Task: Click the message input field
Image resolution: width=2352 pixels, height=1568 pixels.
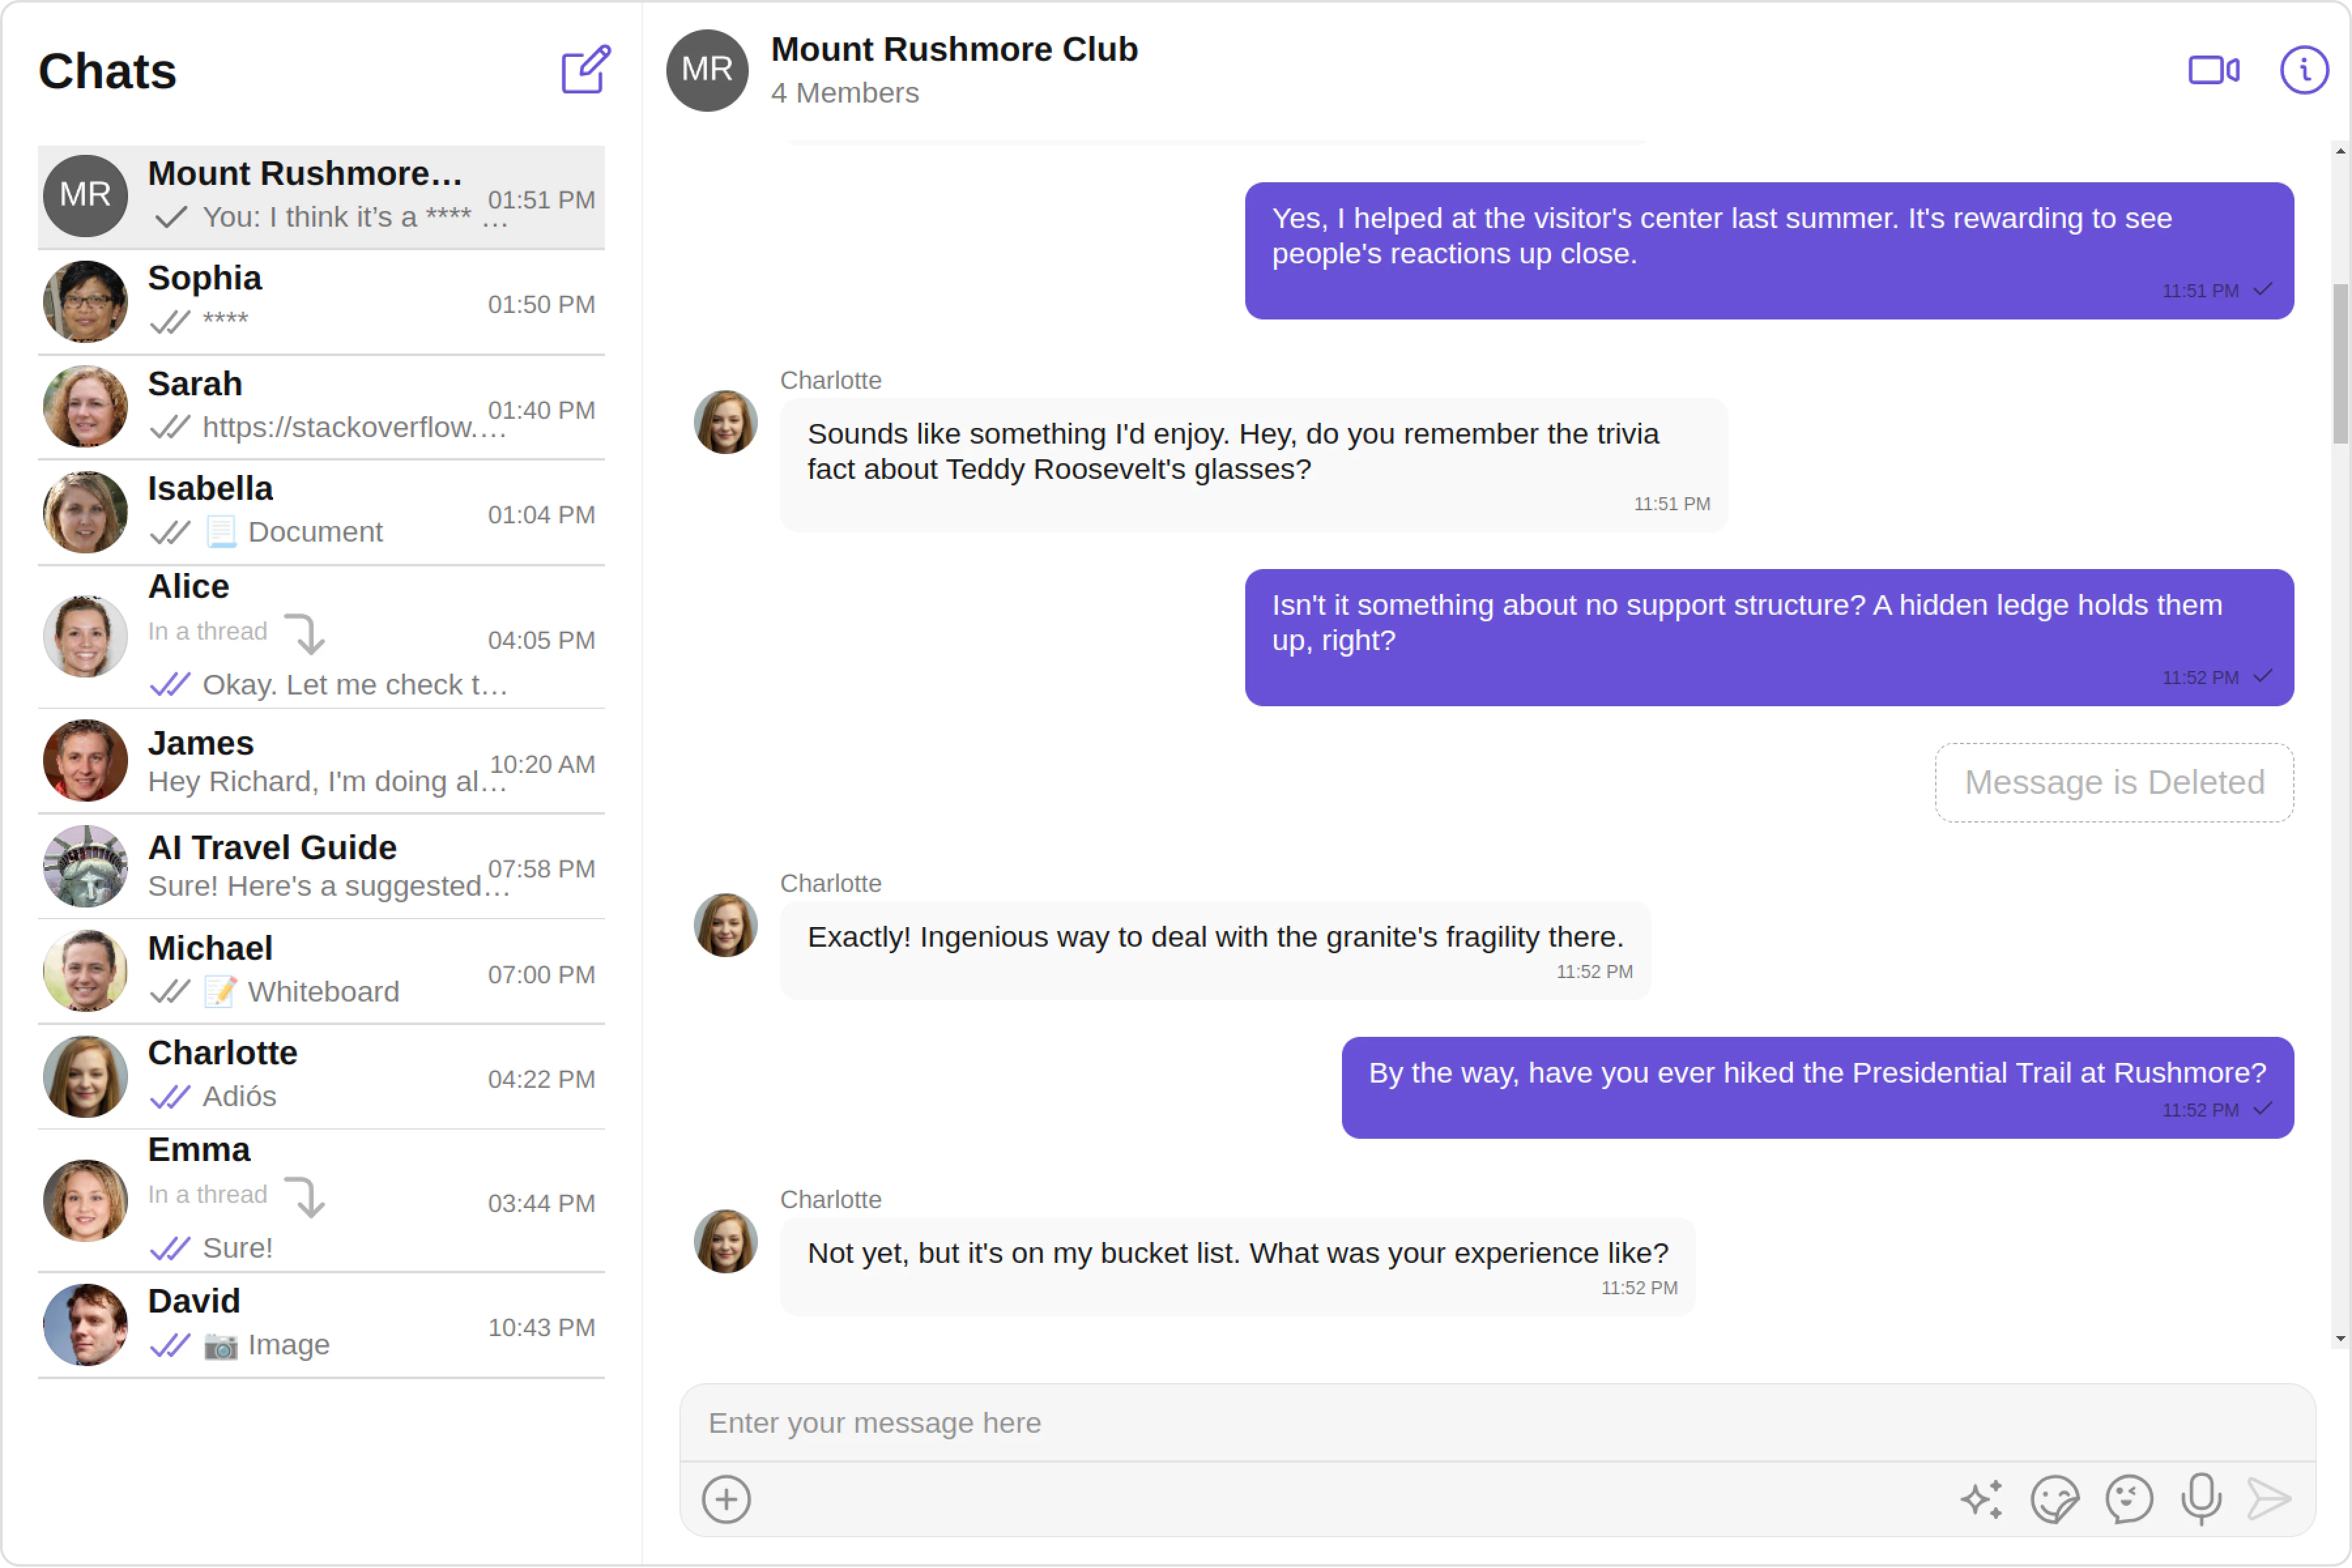Action: [x=1496, y=1422]
